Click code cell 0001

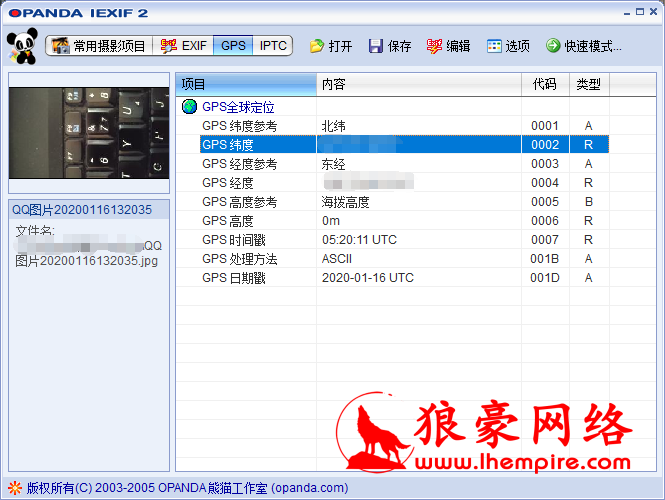pos(545,126)
